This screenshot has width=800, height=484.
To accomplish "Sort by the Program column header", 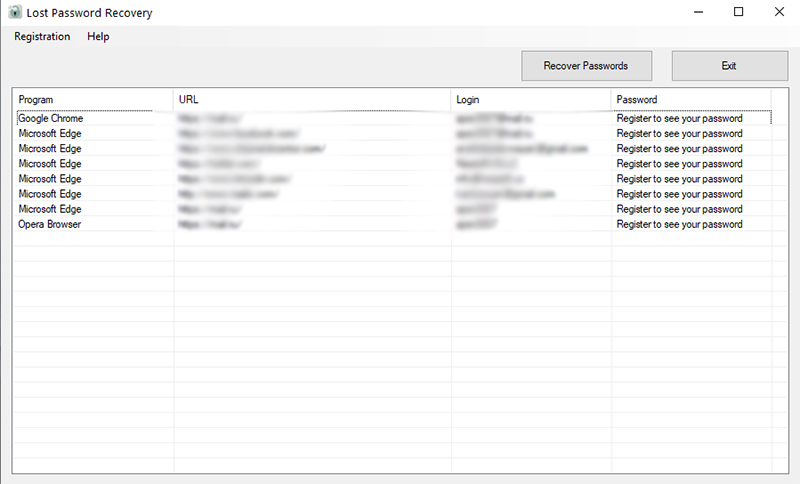I will (93, 99).
